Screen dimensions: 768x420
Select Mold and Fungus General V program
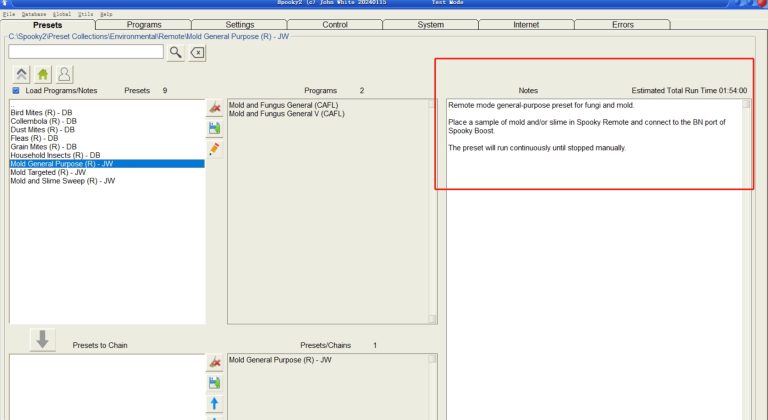click(x=286, y=114)
